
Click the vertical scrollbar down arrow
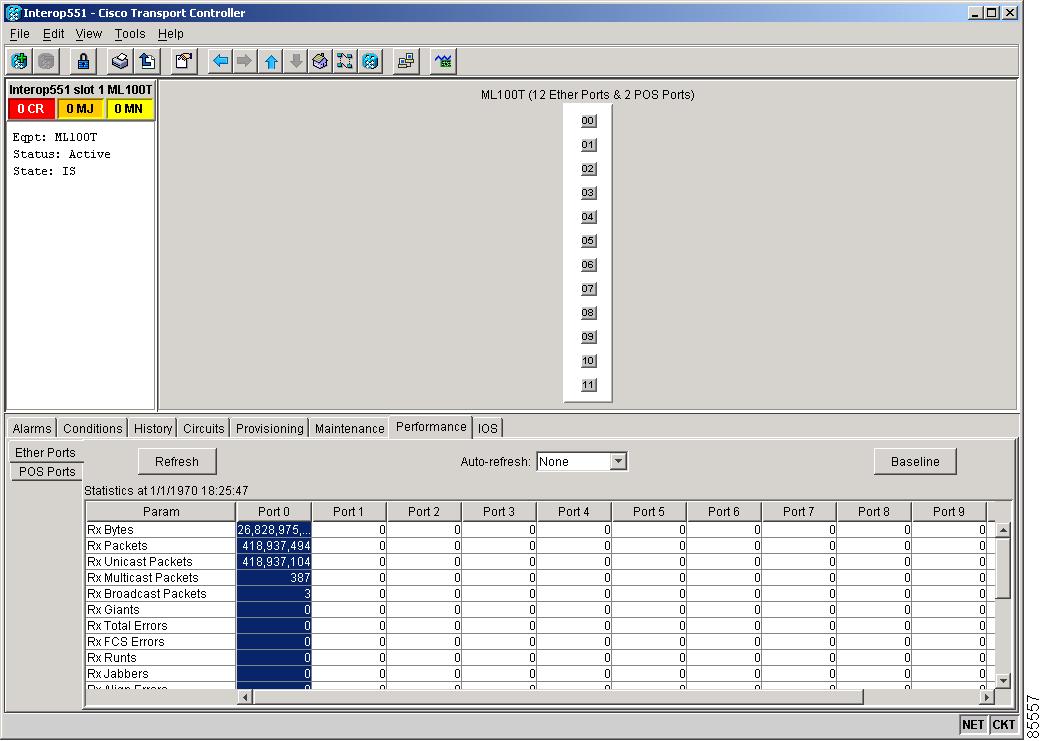click(x=1003, y=680)
